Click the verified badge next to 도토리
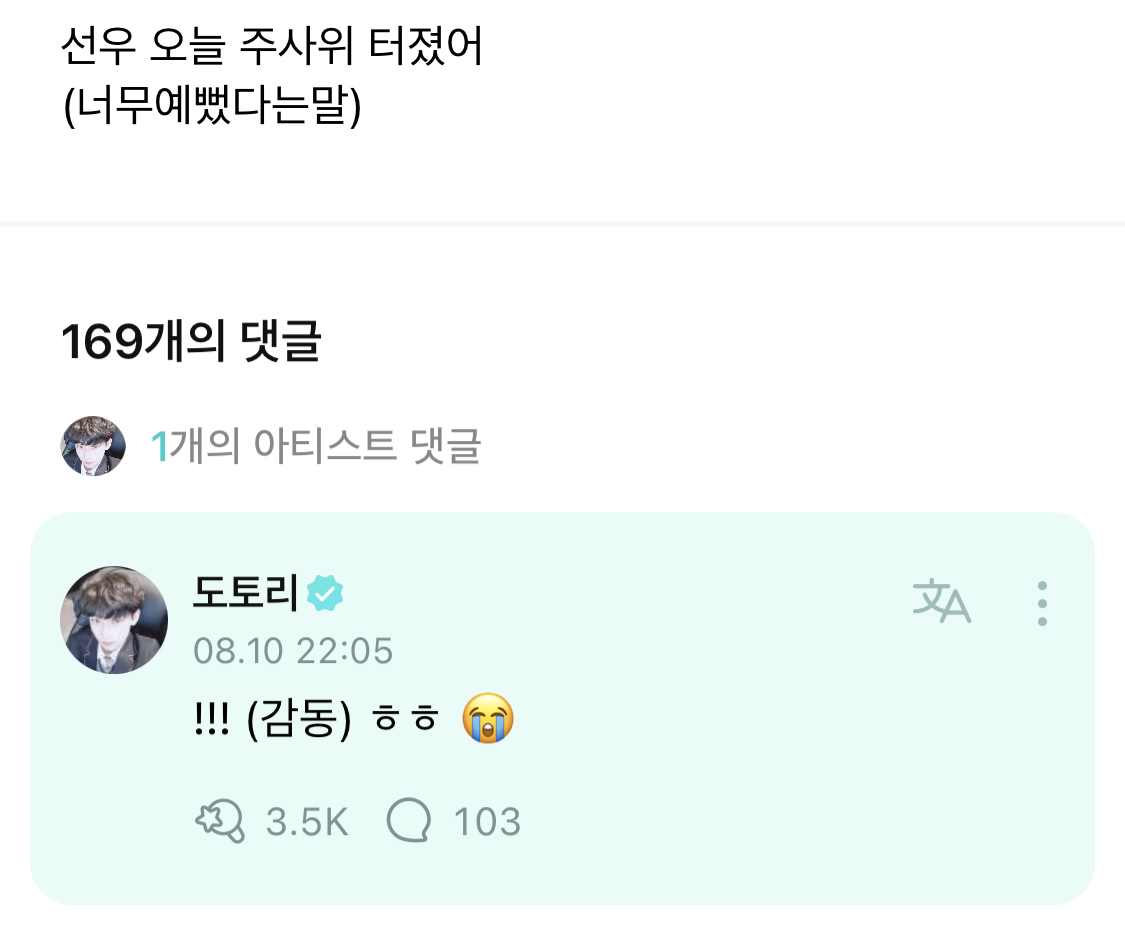The width and height of the screenshot is (1125, 929). 325,594
